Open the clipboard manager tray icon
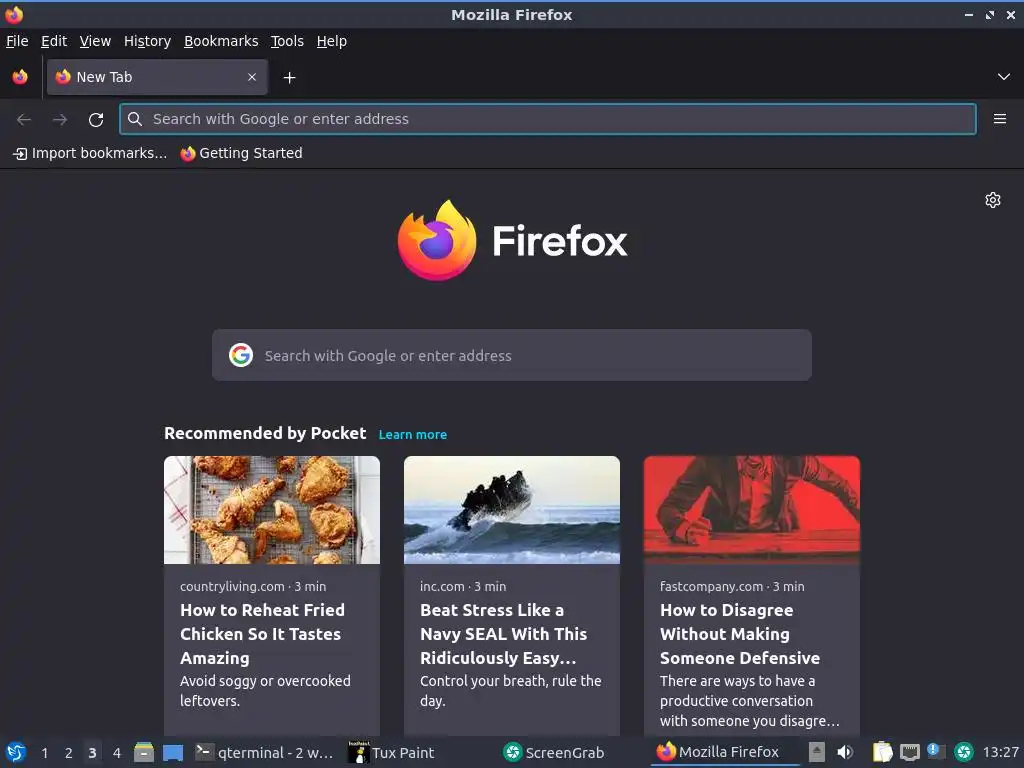This screenshot has height=768, width=1024. 882,752
